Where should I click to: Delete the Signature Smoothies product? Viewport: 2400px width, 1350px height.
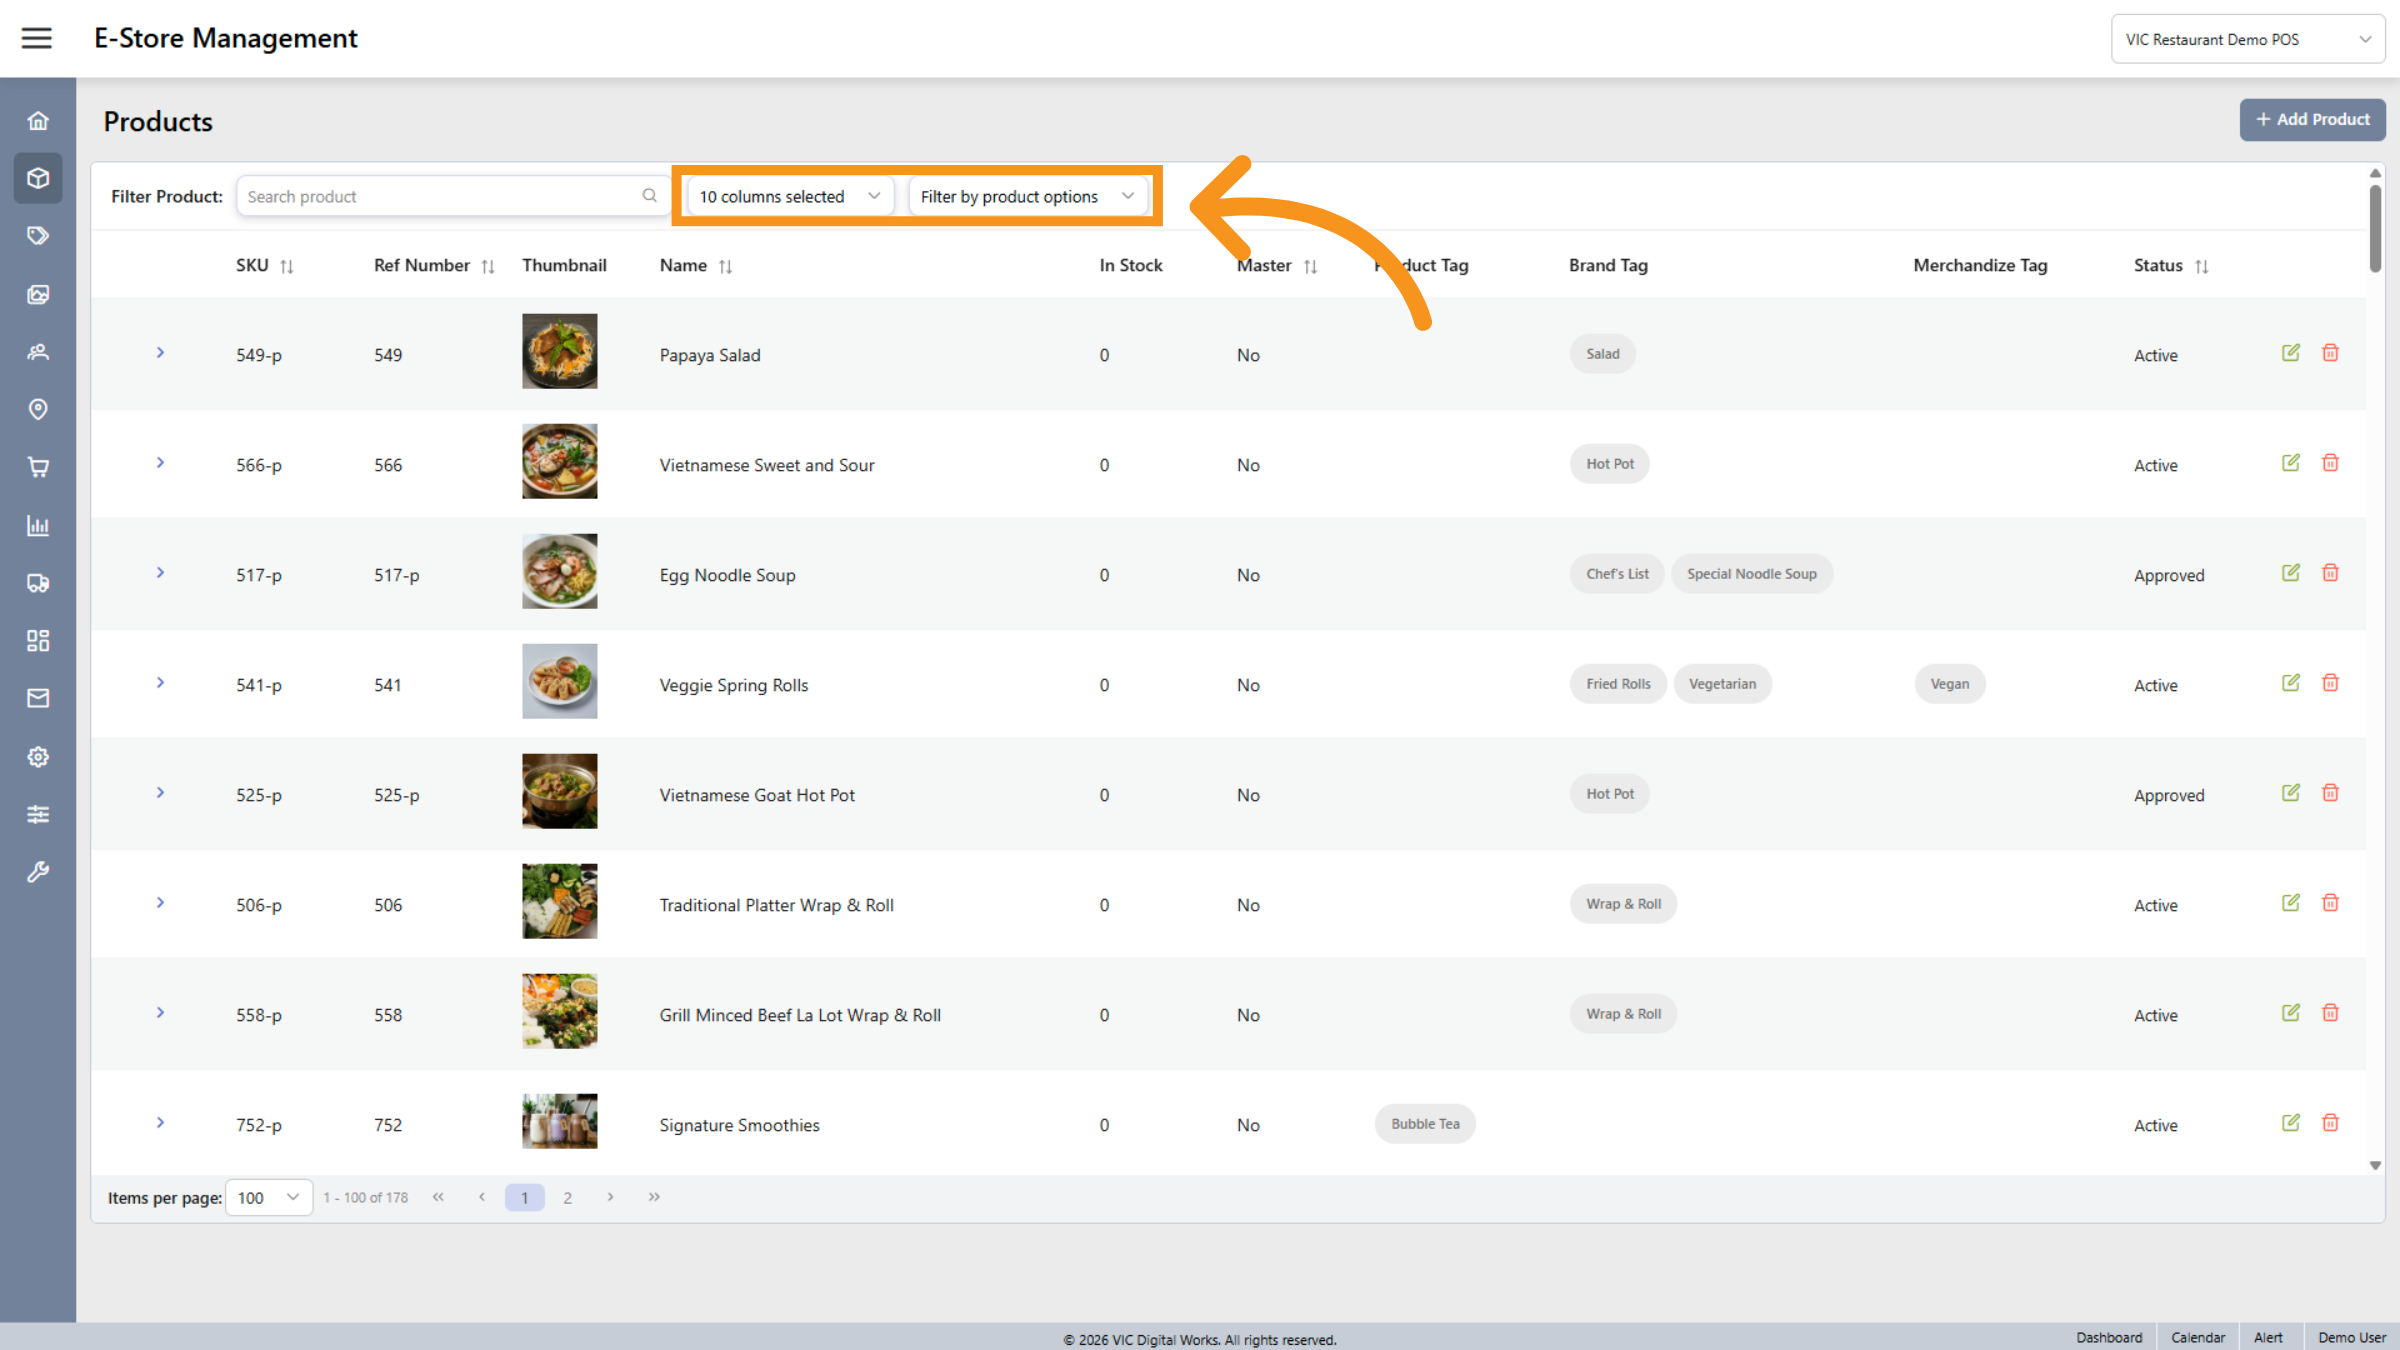tap(2331, 1122)
